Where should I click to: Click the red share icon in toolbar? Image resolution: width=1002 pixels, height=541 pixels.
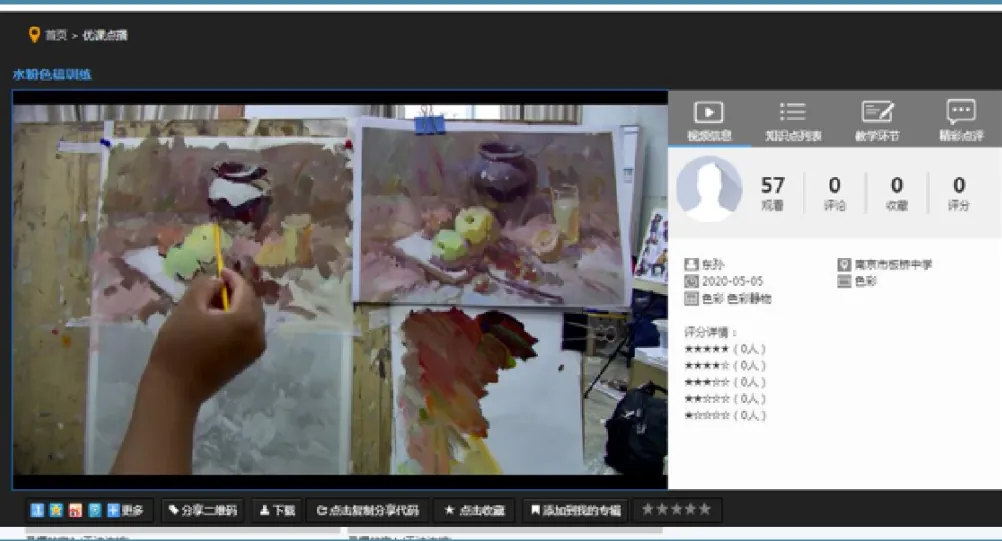[75, 510]
